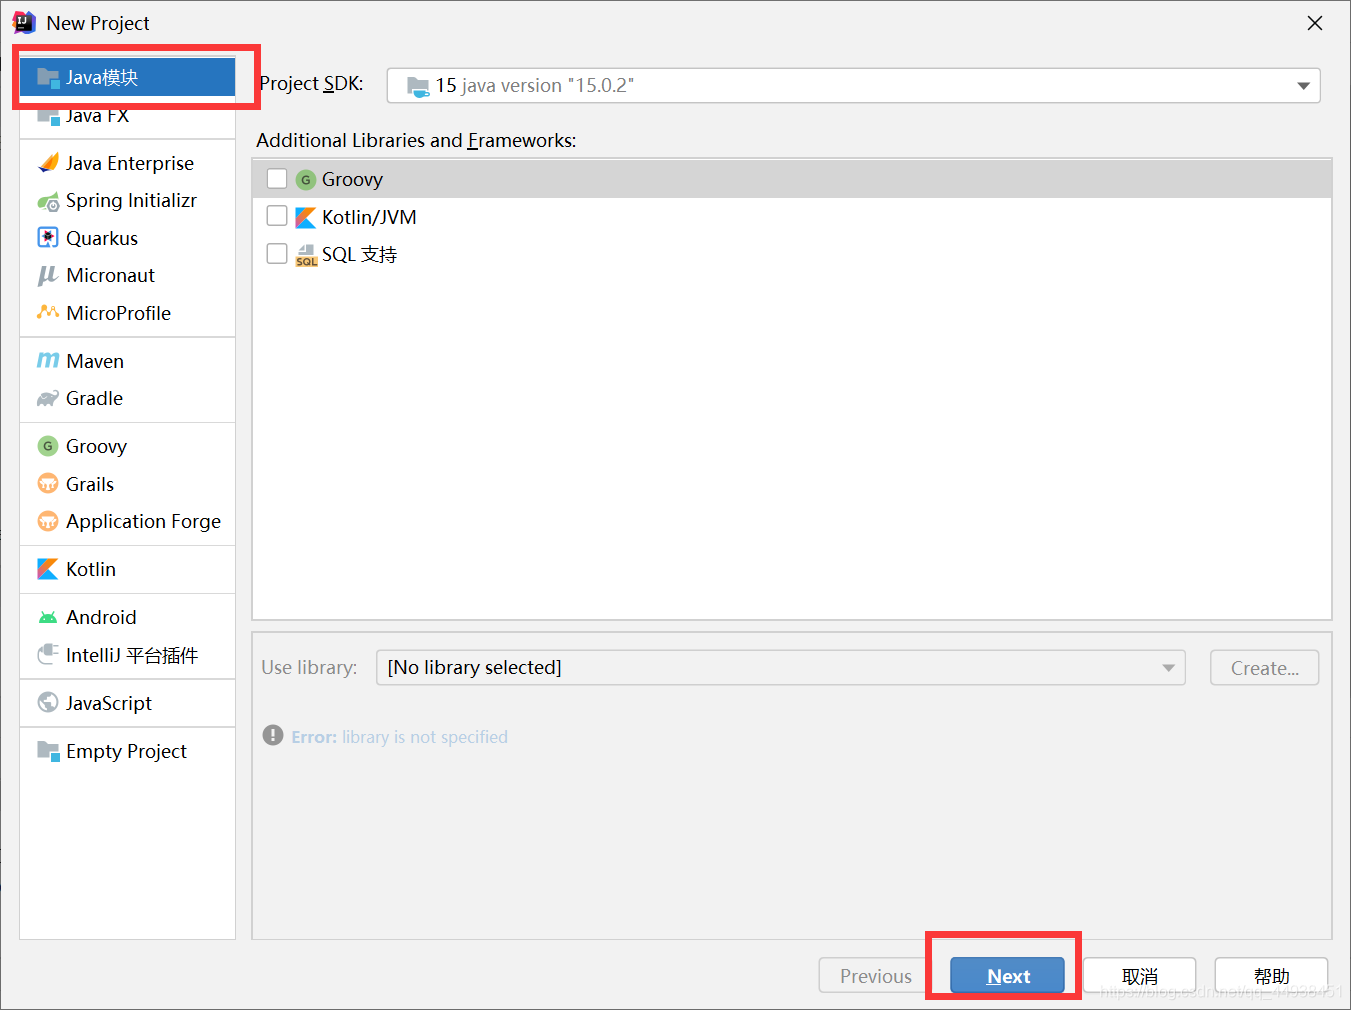Enable the Groovy framework checkbox
The width and height of the screenshot is (1351, 1010).
pos(277,179)
